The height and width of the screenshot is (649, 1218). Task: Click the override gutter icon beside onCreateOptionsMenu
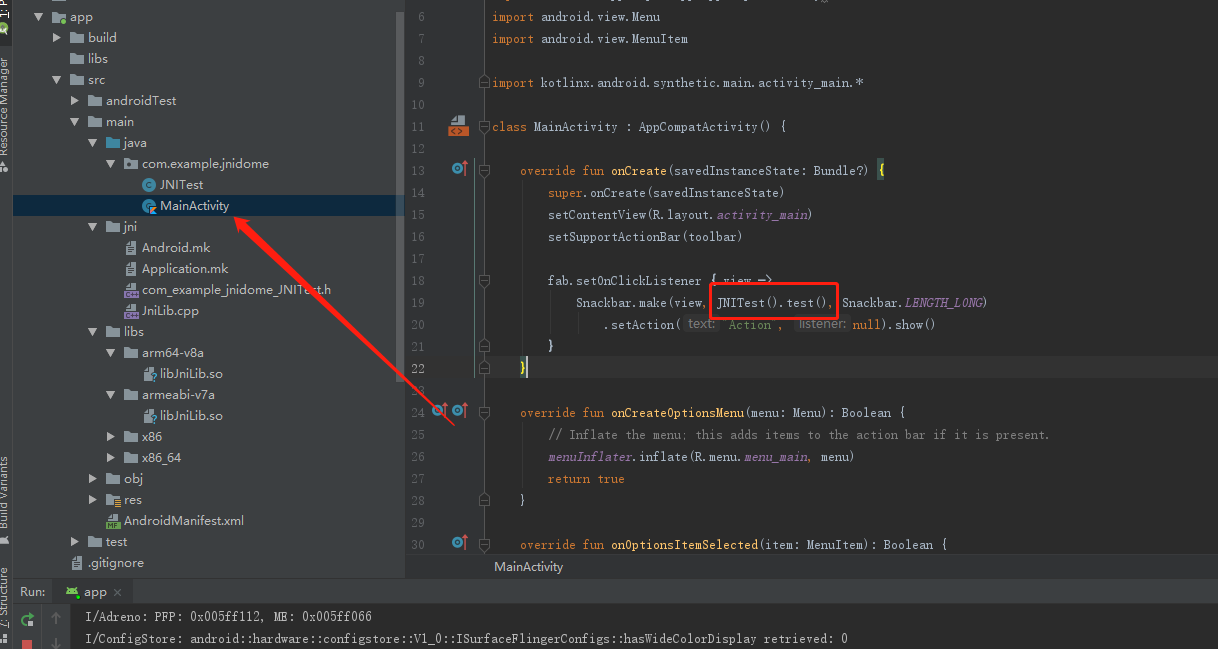point(459,411)
